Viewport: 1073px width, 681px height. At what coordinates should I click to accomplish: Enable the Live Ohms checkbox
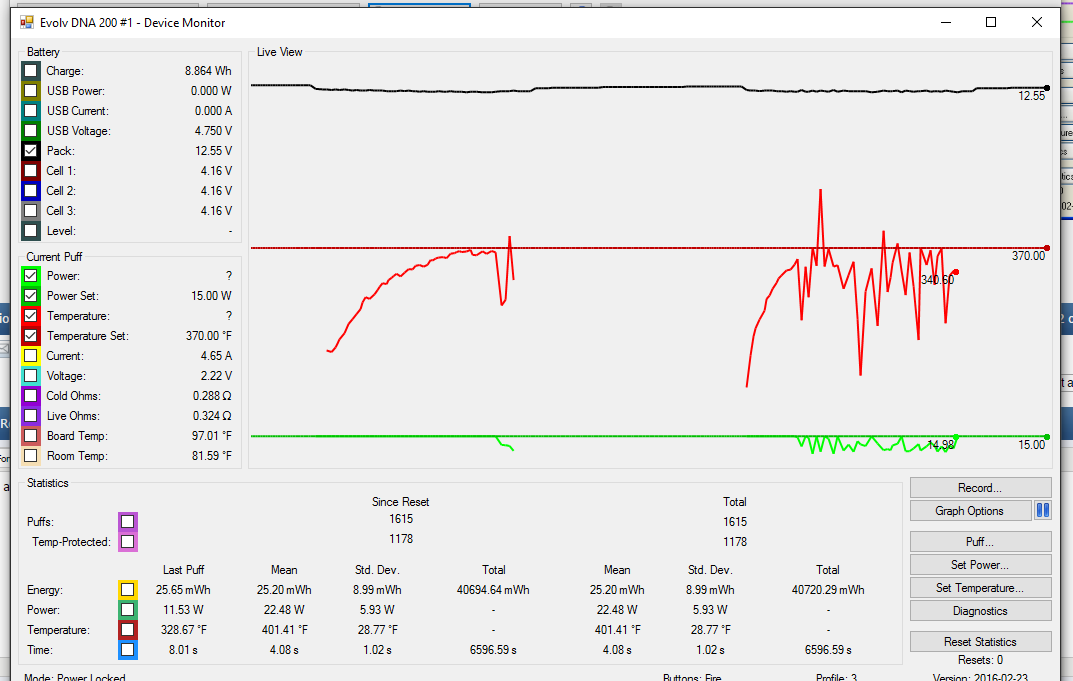pos(31,415)
